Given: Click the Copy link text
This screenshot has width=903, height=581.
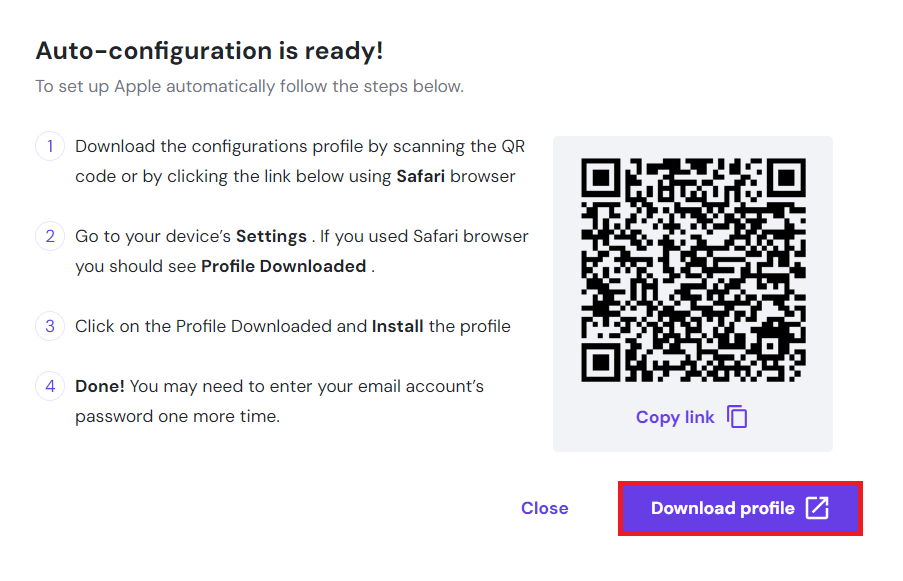Looking at the screenshot, I should 675,417.
